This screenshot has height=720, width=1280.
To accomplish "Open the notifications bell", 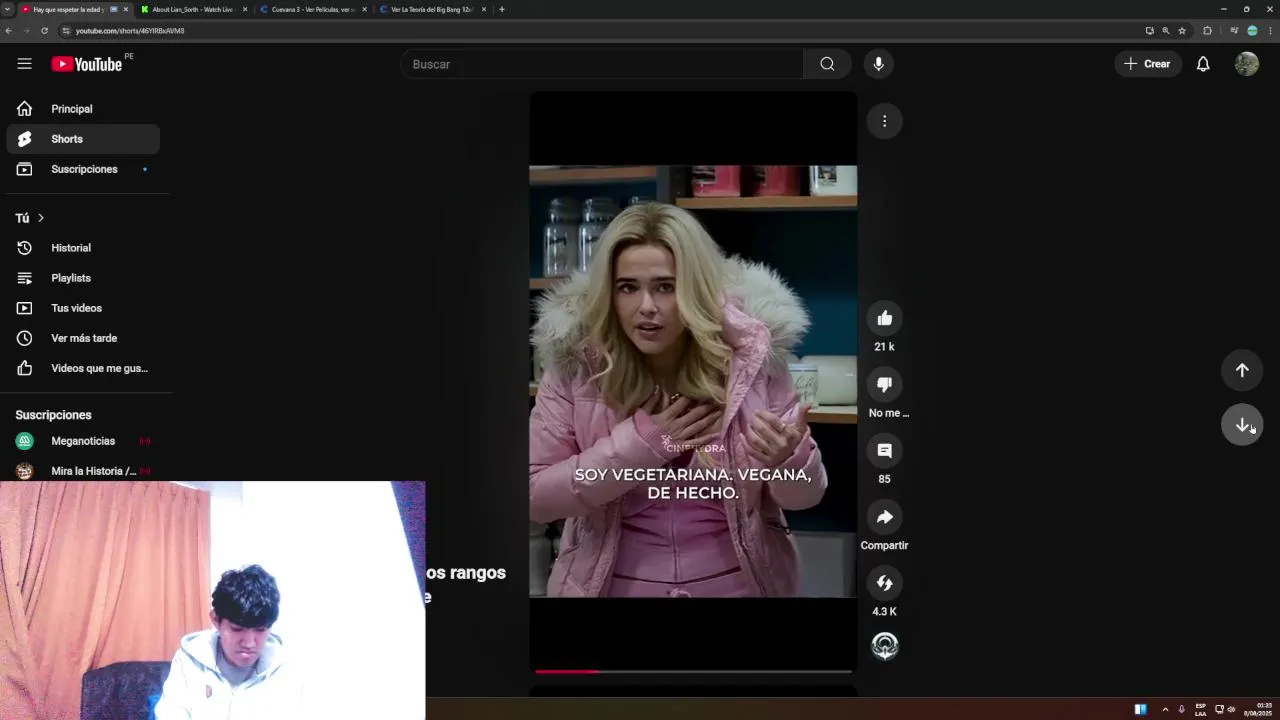I will pos(1203,64).
